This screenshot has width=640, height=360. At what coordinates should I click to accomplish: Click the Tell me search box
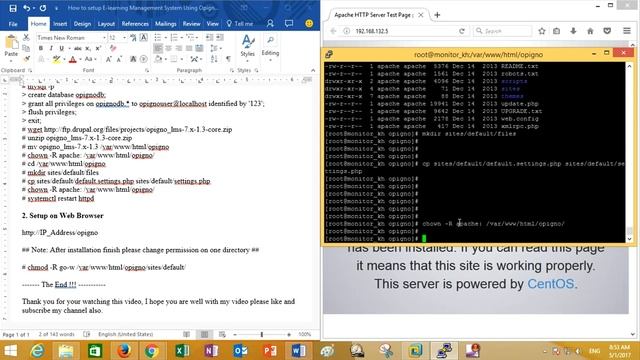[x=240, y=24]
